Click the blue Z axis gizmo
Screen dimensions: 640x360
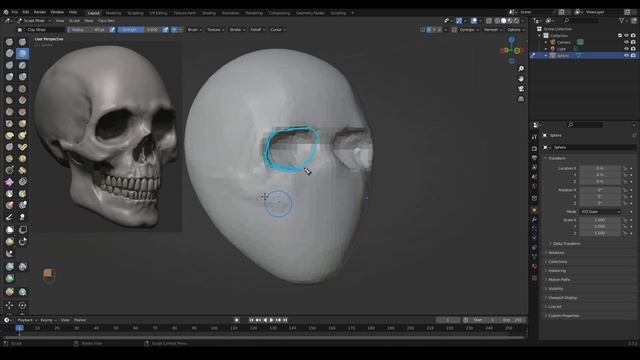pos(511,40)
